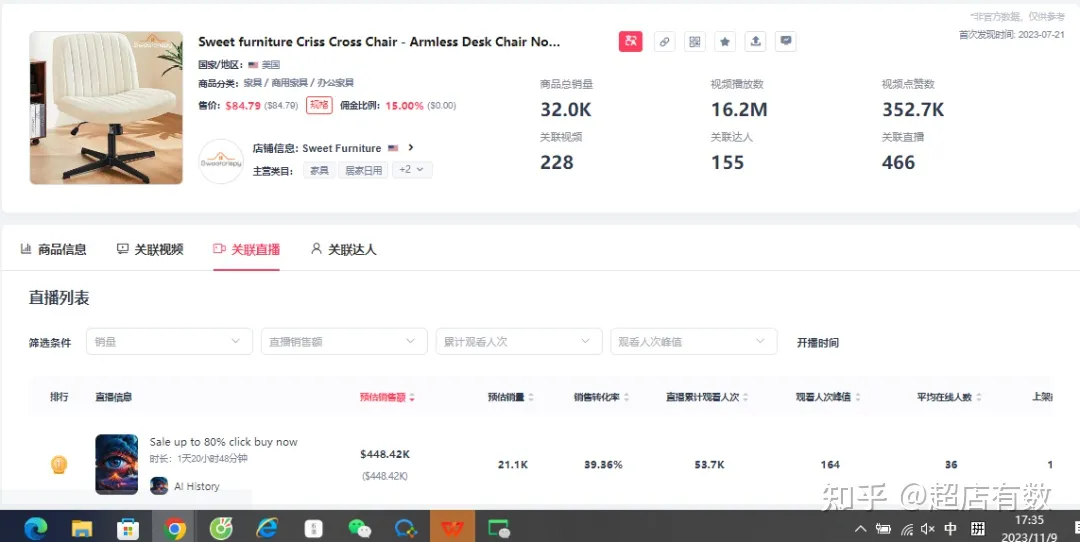This screenshot has width=1080, height=542.
Task: Select the 关联直播 tab
Action: click(247, 249)
